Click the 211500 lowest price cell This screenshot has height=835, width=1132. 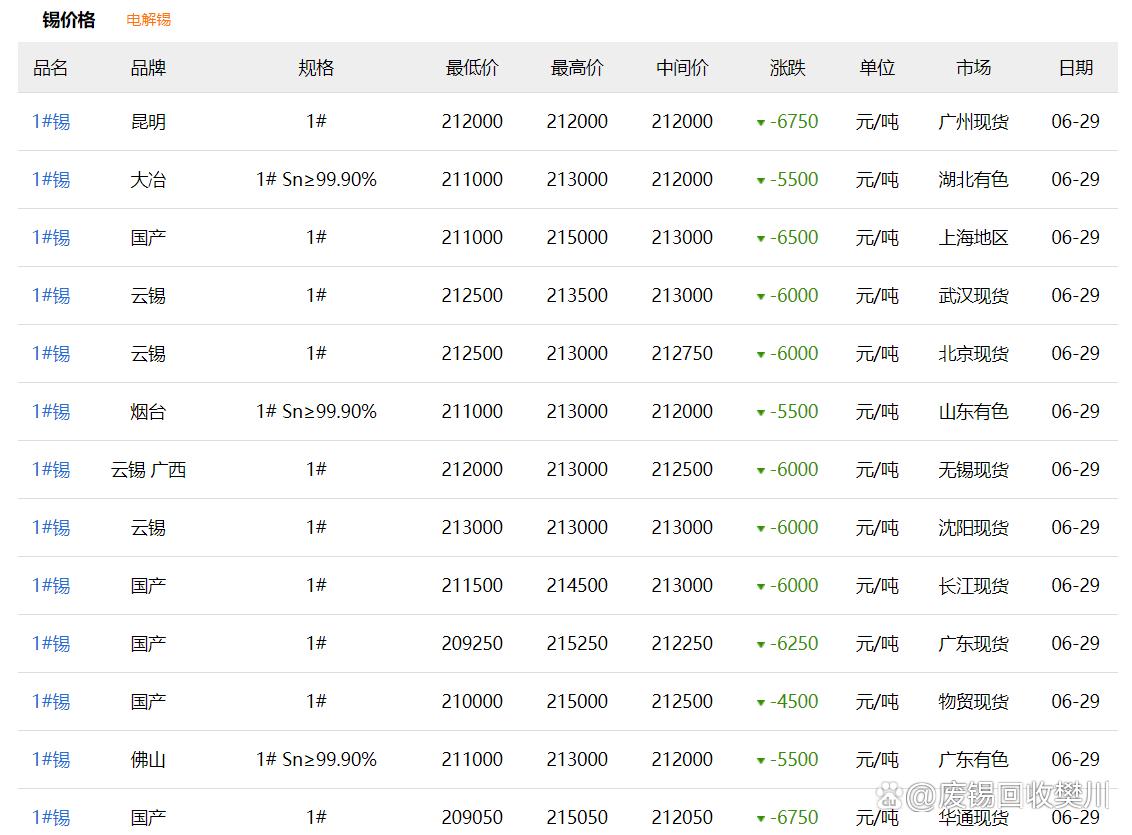tap(472, 585)
